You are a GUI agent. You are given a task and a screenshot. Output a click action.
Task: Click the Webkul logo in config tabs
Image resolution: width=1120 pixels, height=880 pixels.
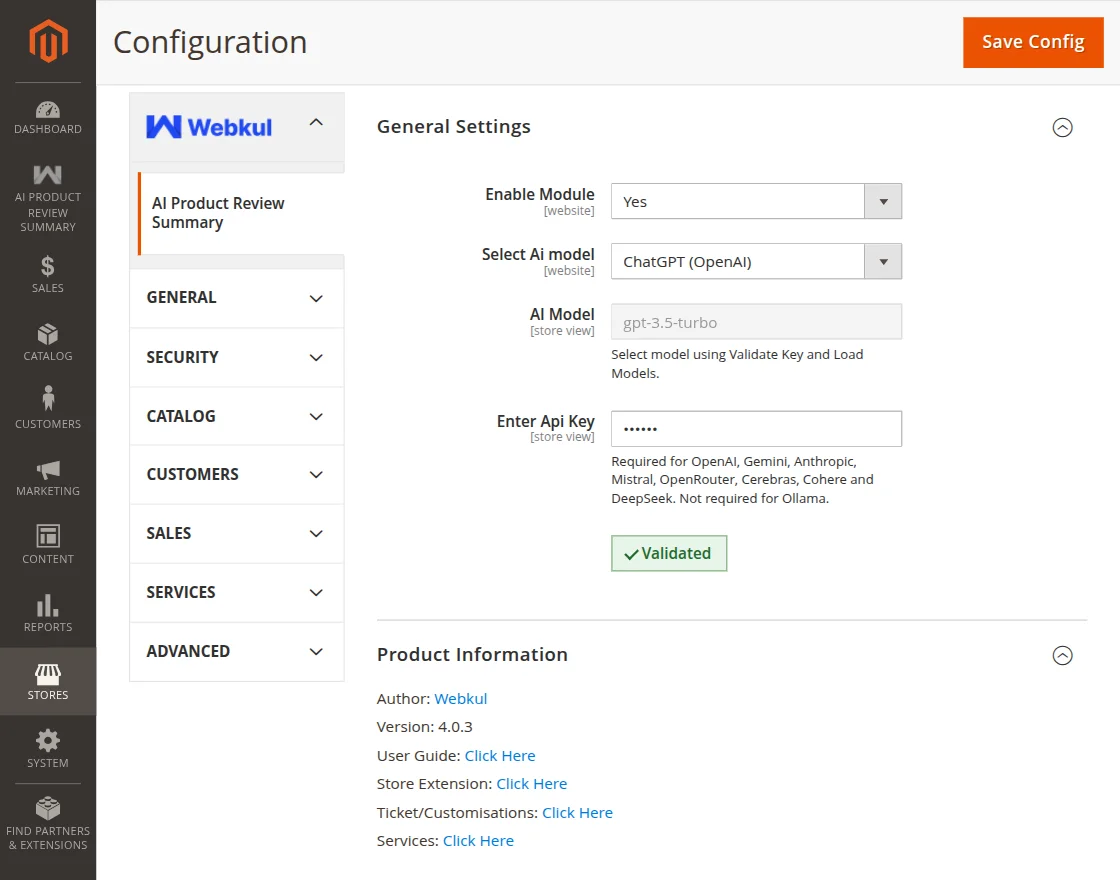(209, 126)
